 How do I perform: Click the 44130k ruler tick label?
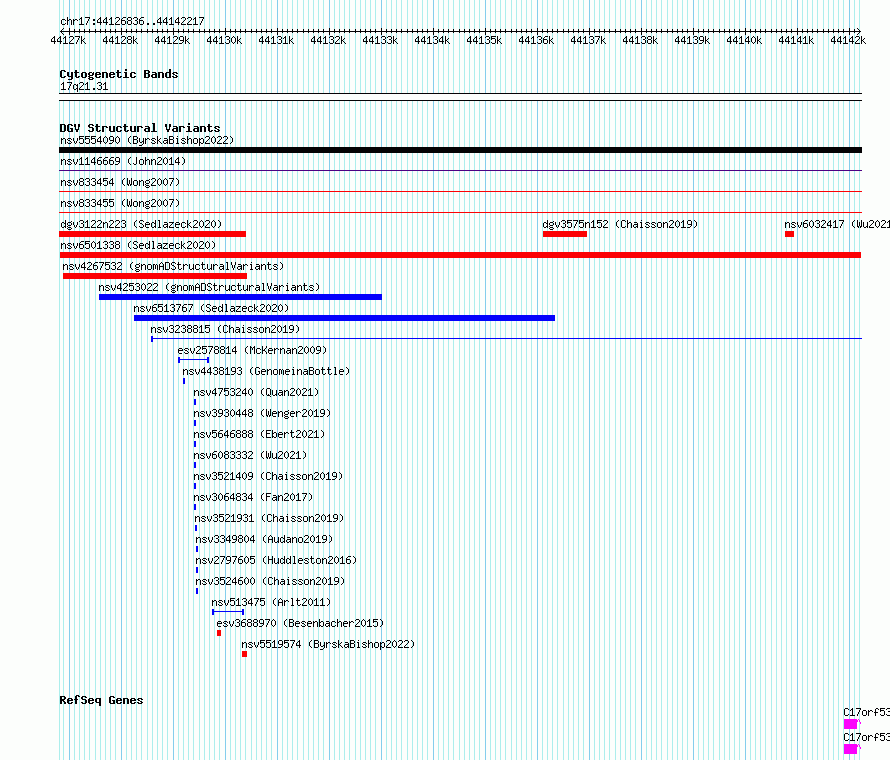click(x=224, y=40)
